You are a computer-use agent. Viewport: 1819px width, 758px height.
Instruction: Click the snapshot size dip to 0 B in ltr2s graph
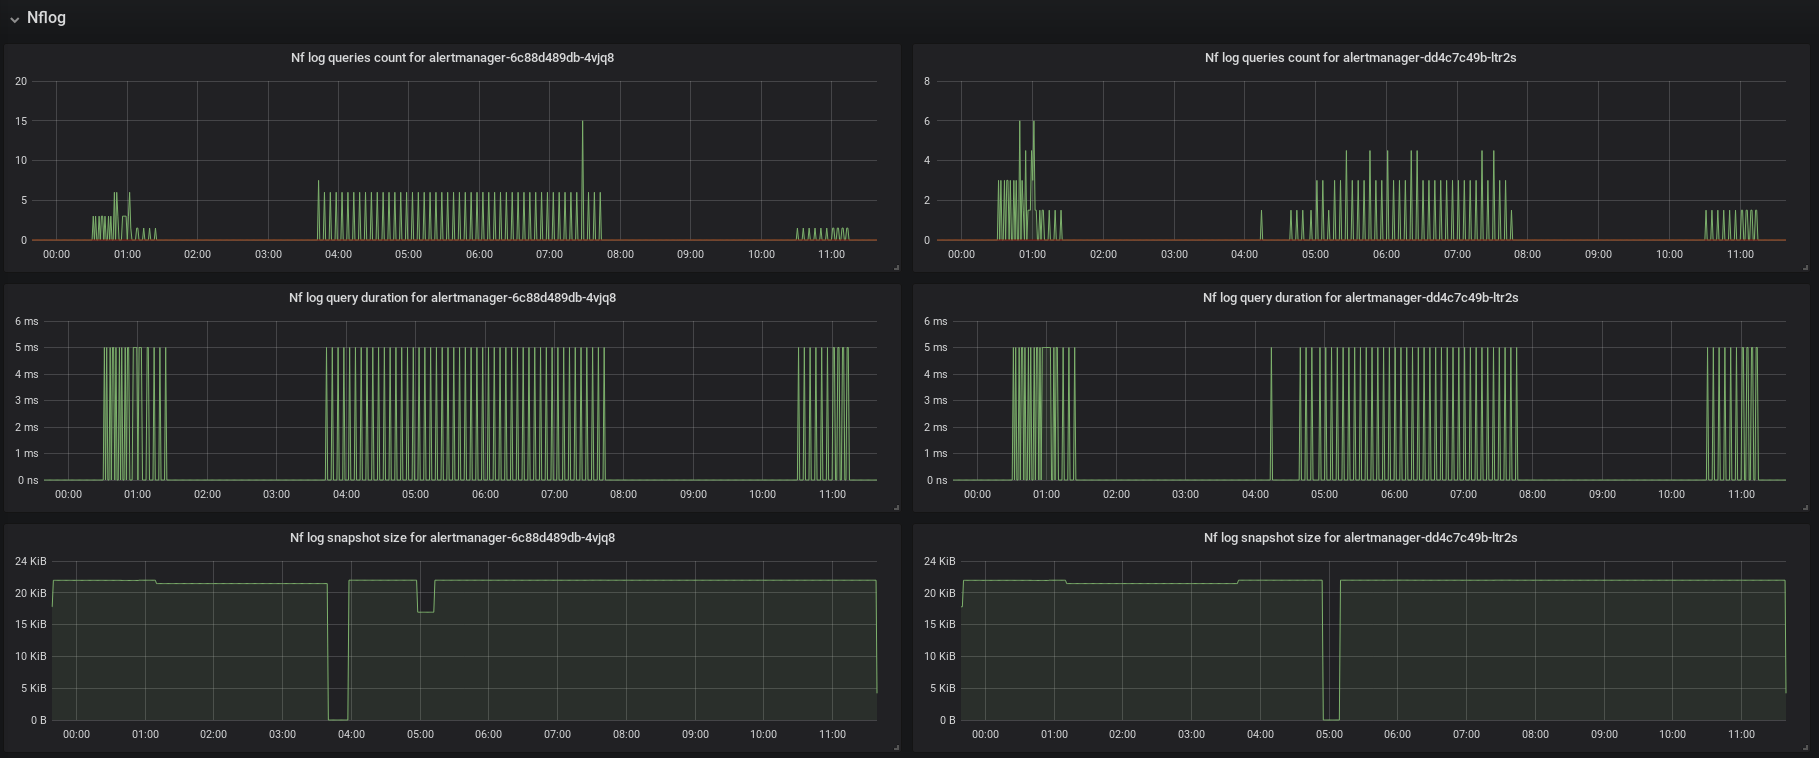(1331, 718)
